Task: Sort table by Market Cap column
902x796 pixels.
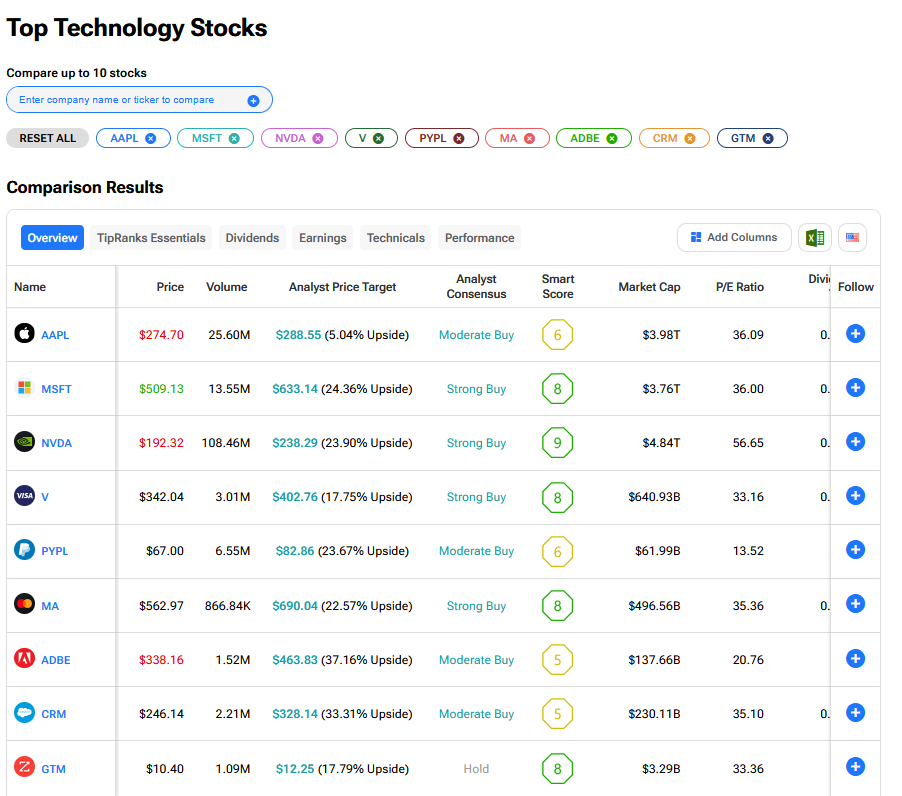Action: (649, 287)
